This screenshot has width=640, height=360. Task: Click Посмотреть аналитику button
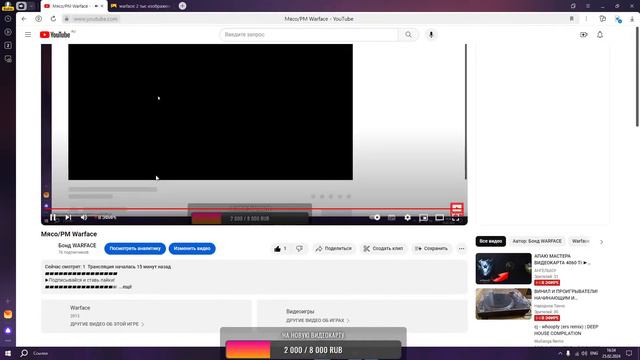[x=135, y=249]
